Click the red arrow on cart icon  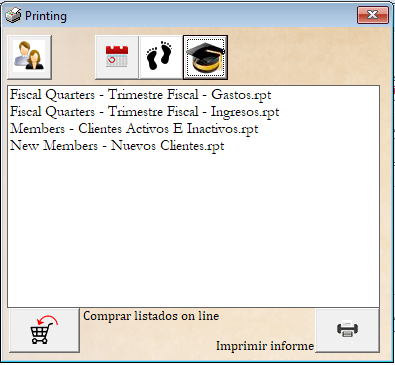[48, 320]
